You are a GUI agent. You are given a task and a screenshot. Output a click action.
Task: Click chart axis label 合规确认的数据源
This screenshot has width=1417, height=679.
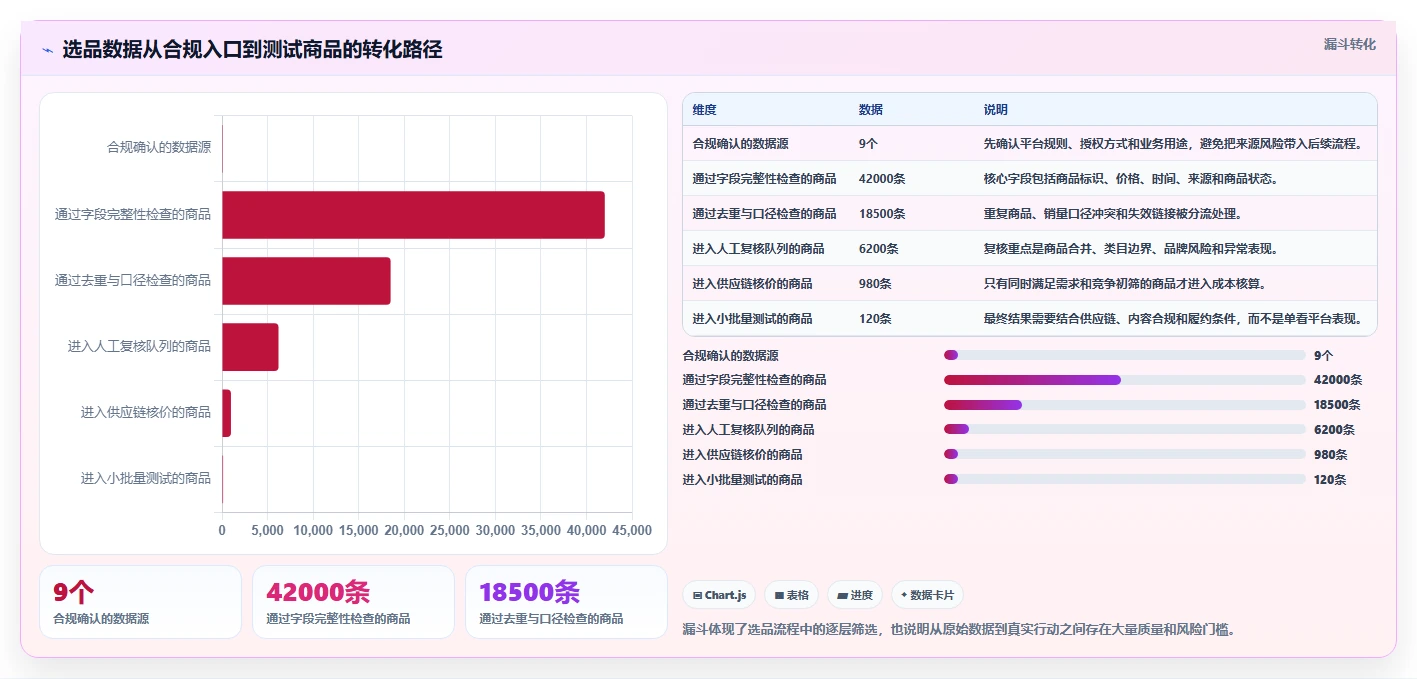click(159, 147)
